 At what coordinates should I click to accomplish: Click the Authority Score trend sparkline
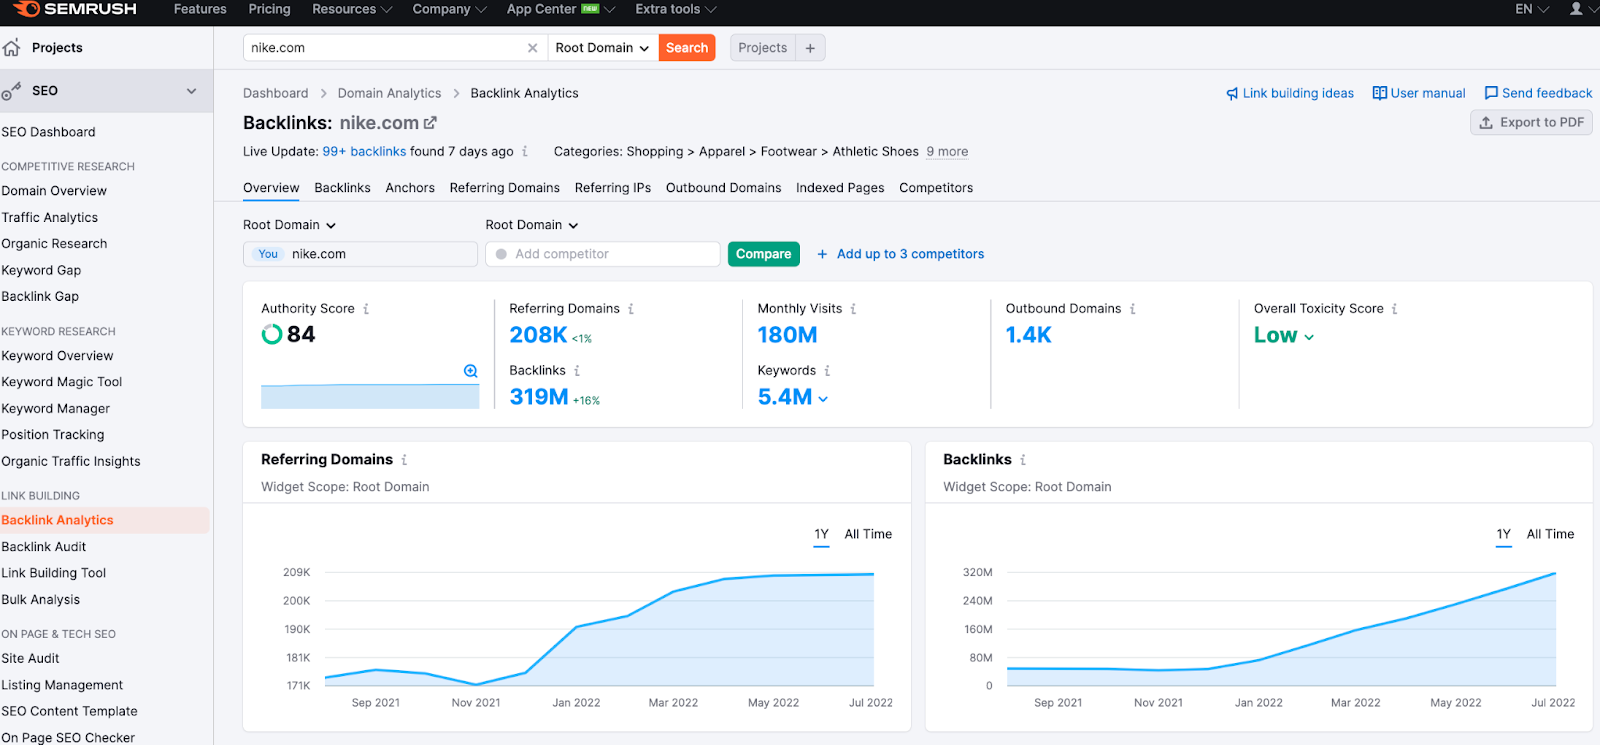tap(370, 396)
